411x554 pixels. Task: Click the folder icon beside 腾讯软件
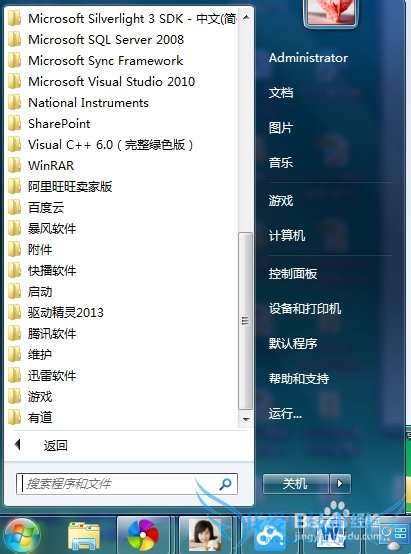click(x=14, y=334)
